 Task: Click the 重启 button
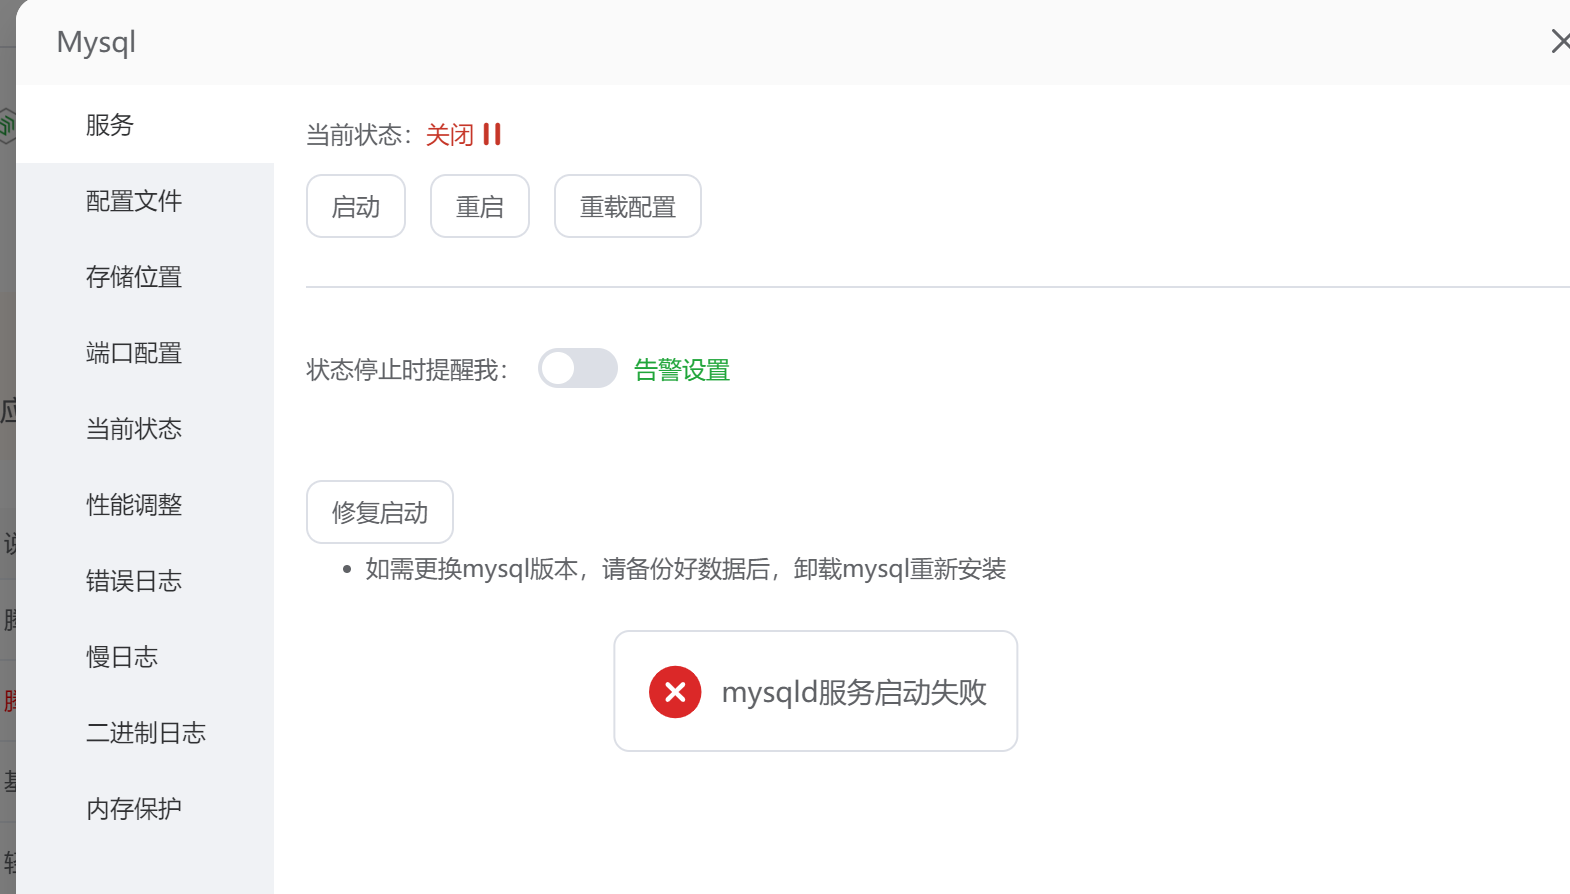click(x=480, y=206)
